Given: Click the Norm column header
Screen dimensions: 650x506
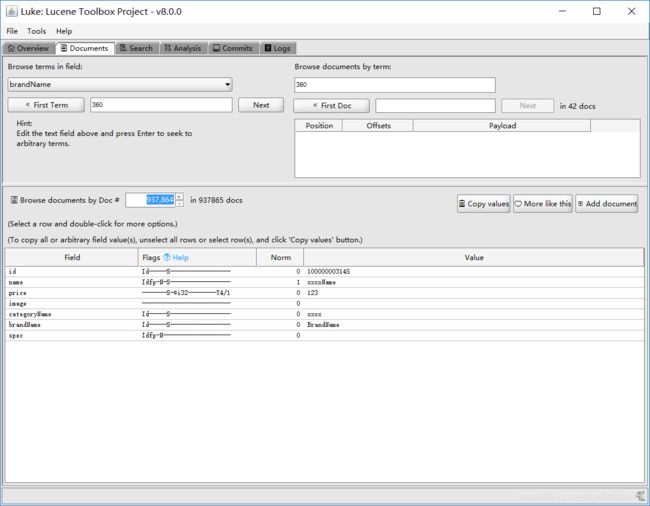Looking at the screenshot, I should tap(280, 257).
